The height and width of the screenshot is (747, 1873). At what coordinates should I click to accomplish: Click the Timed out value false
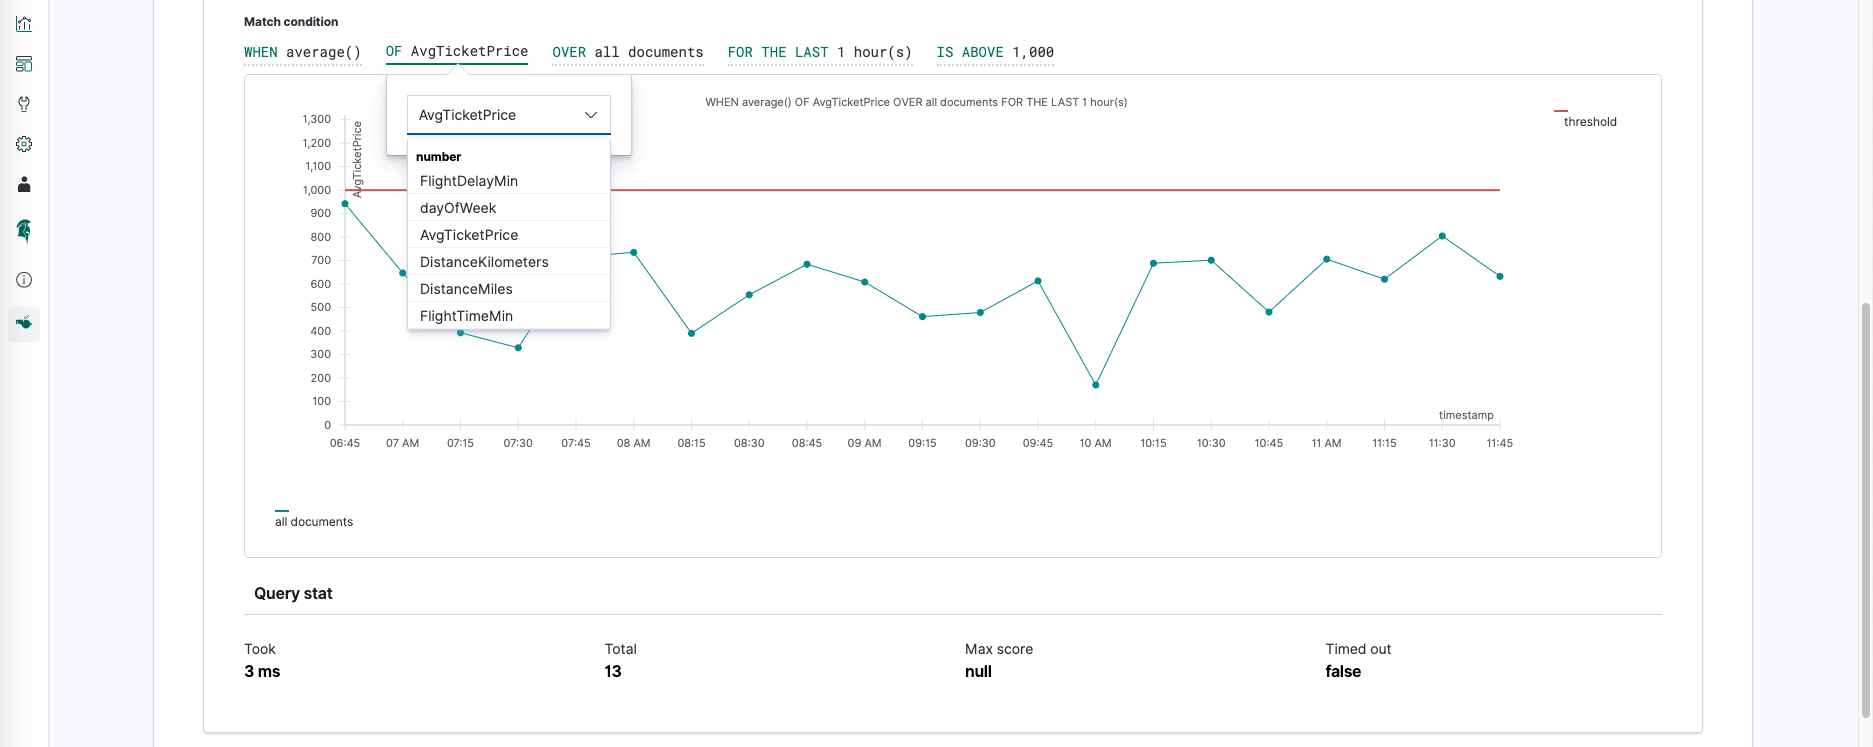[x=1343, y=671]
